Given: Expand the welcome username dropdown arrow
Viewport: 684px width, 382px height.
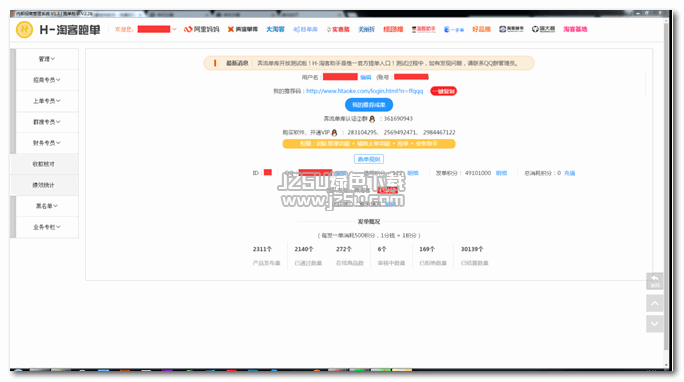Looking at the screenshot, I should 174,29.
